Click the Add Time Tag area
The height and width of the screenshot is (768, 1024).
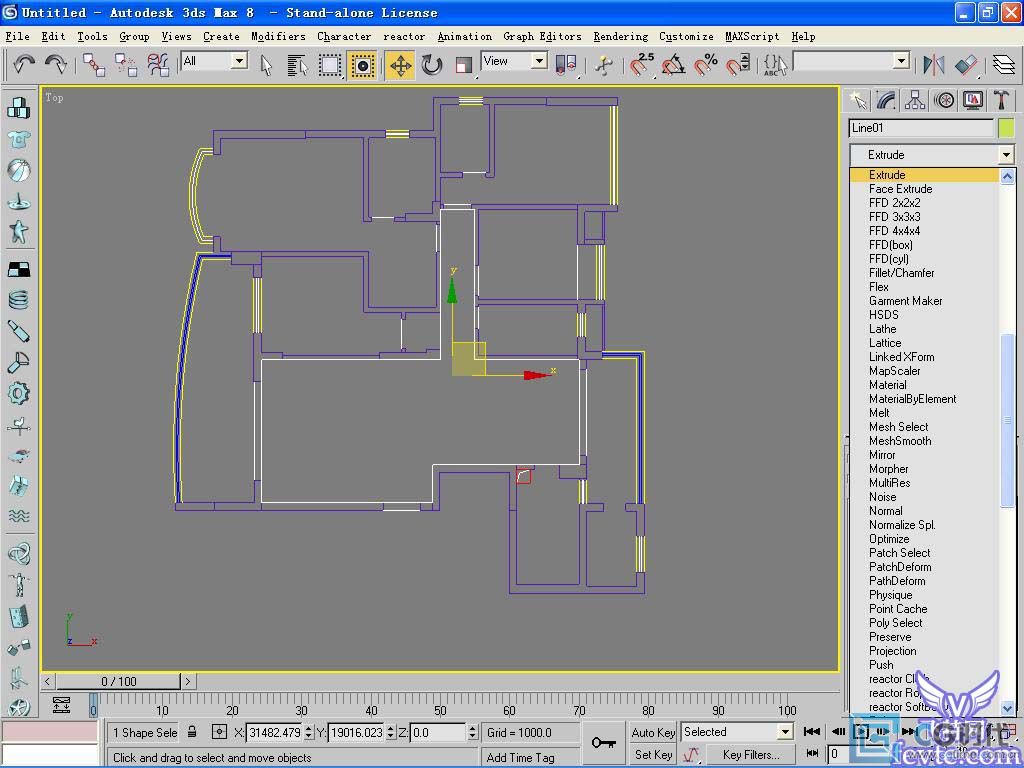(x=530, y=758)
